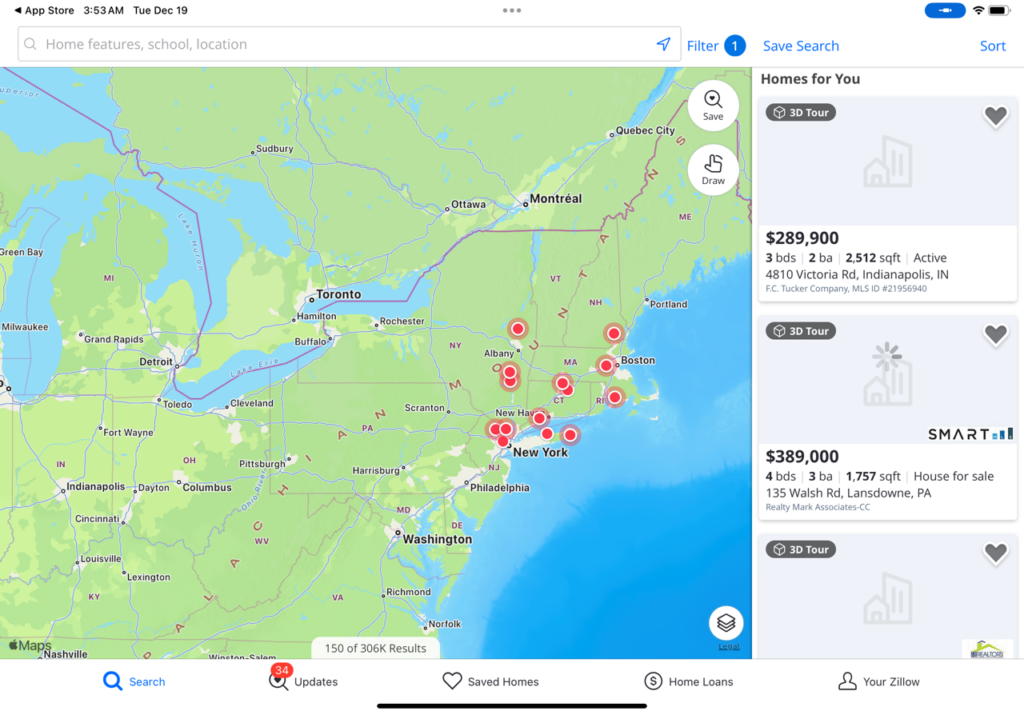Select the map pin just west of Boston
The width and height of the screenshot is (1024, 715).
point(606,366)
